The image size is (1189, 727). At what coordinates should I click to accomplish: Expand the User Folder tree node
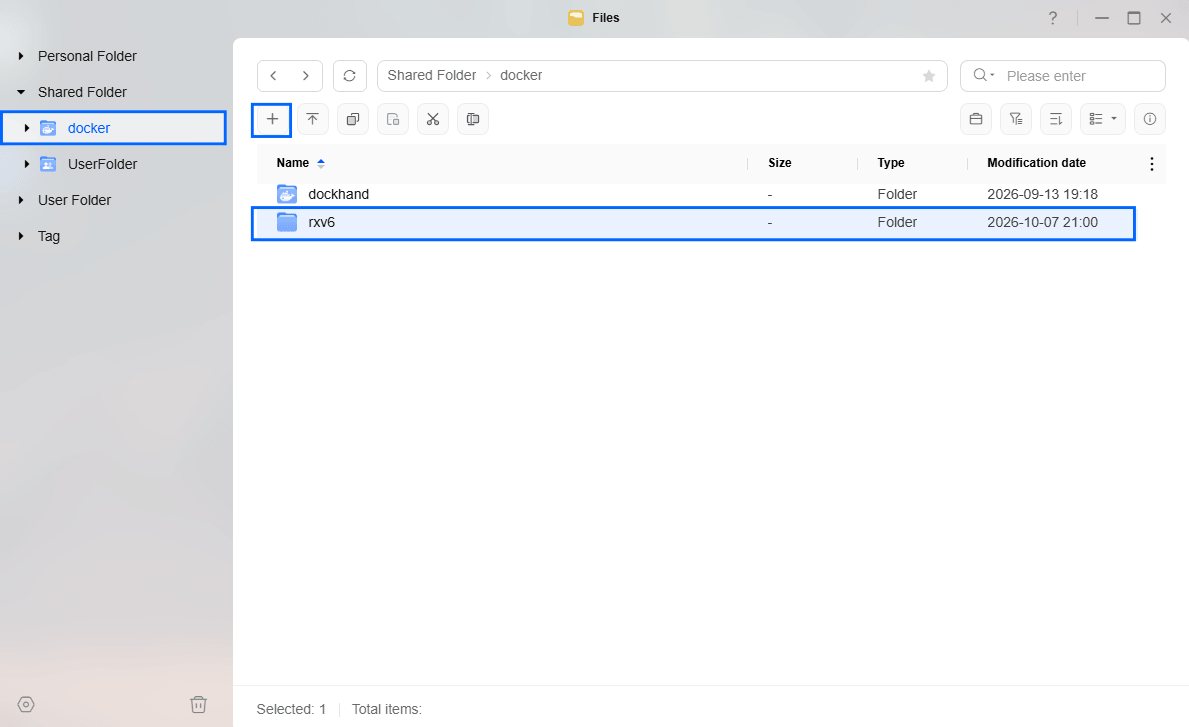pyautogui.click(x=21, y=200)
